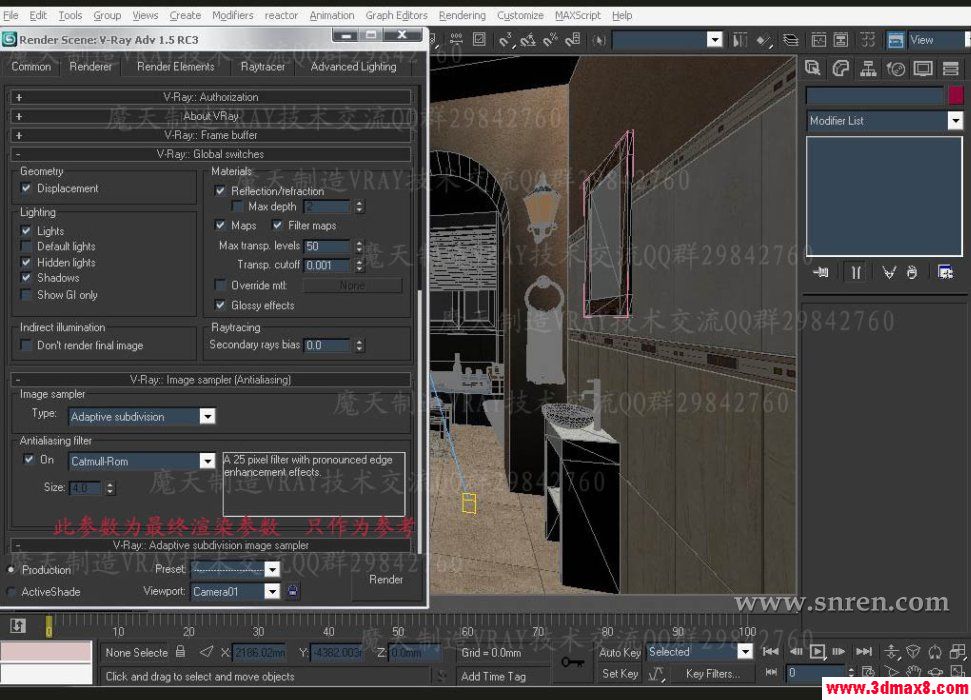971x700 pixels.
Task: Open the Rendering menu
Action: coord(462,15)
